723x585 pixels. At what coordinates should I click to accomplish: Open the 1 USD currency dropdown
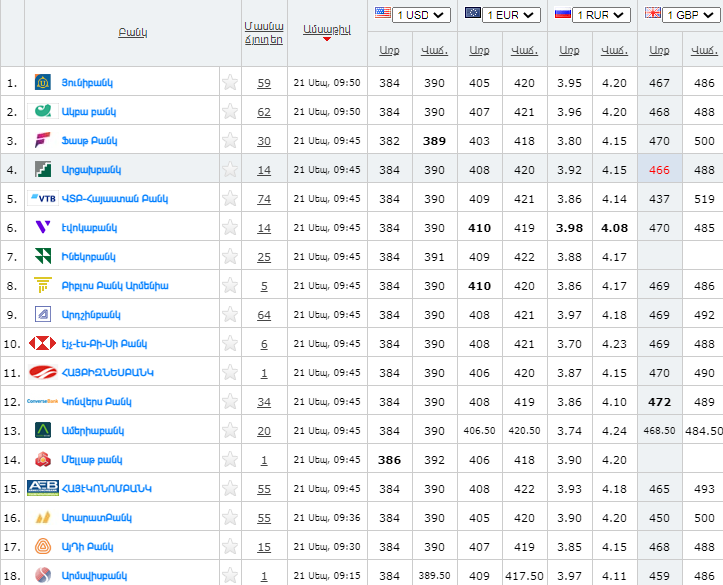421,15
